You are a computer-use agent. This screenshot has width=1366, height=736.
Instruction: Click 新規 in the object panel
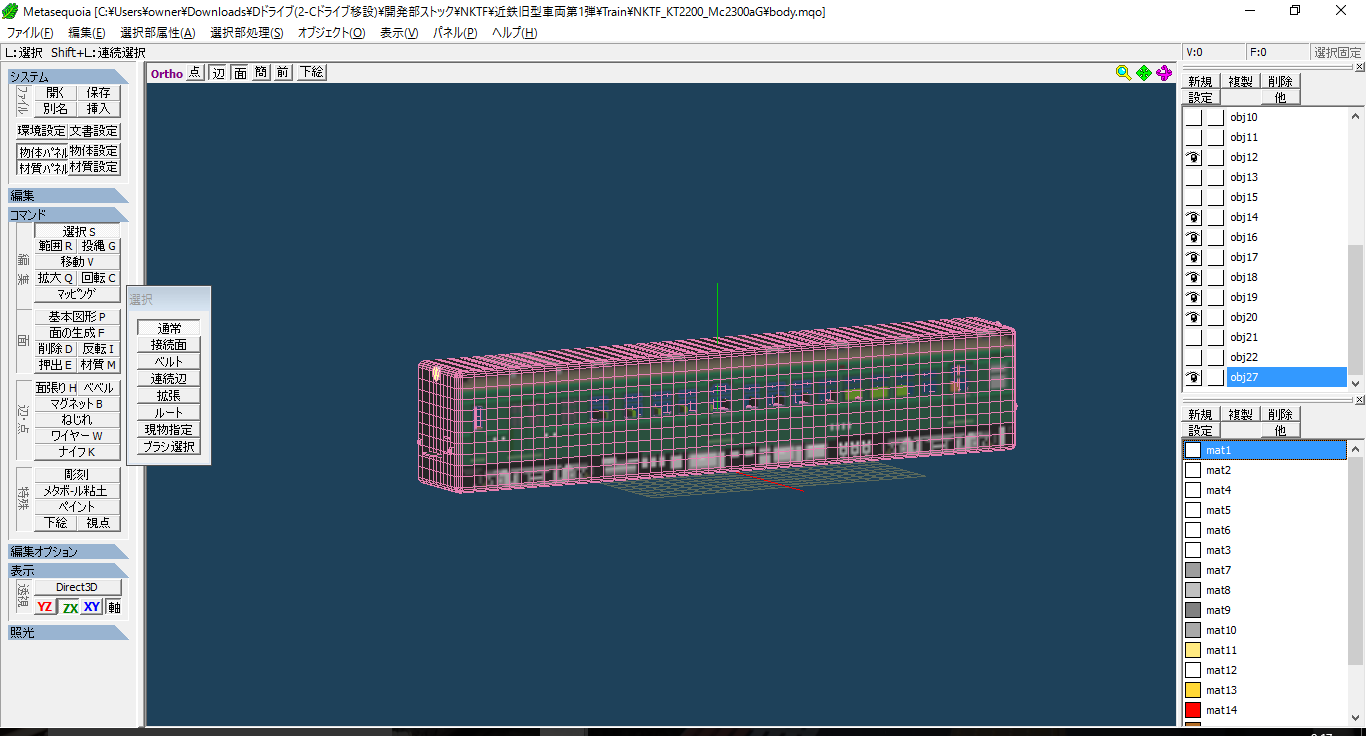(1200, 82)
